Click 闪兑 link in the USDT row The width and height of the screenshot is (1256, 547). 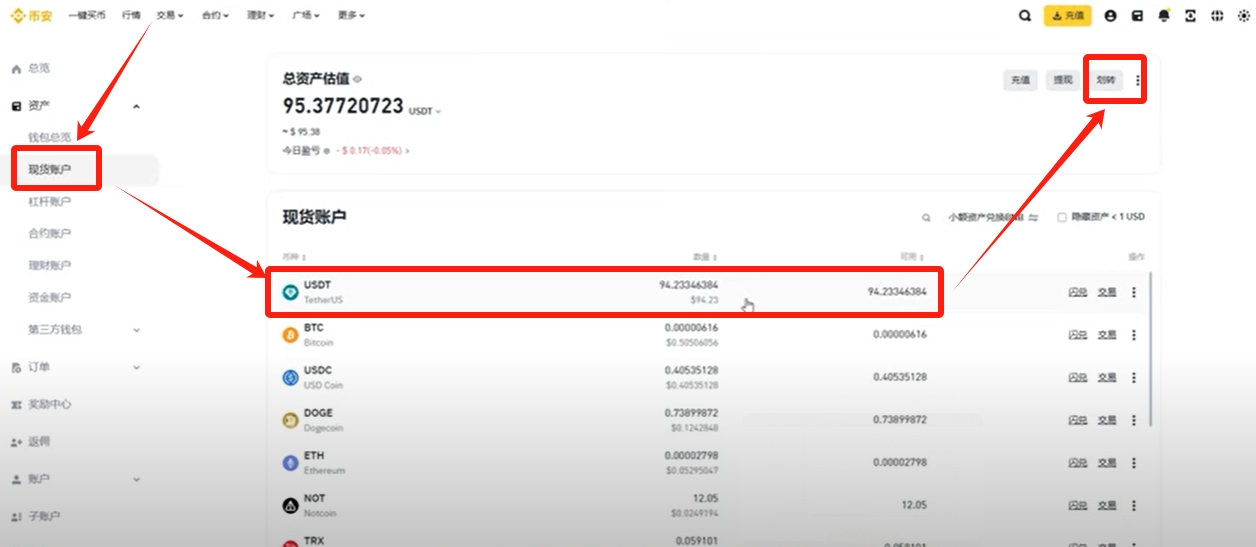point(1077,293)
